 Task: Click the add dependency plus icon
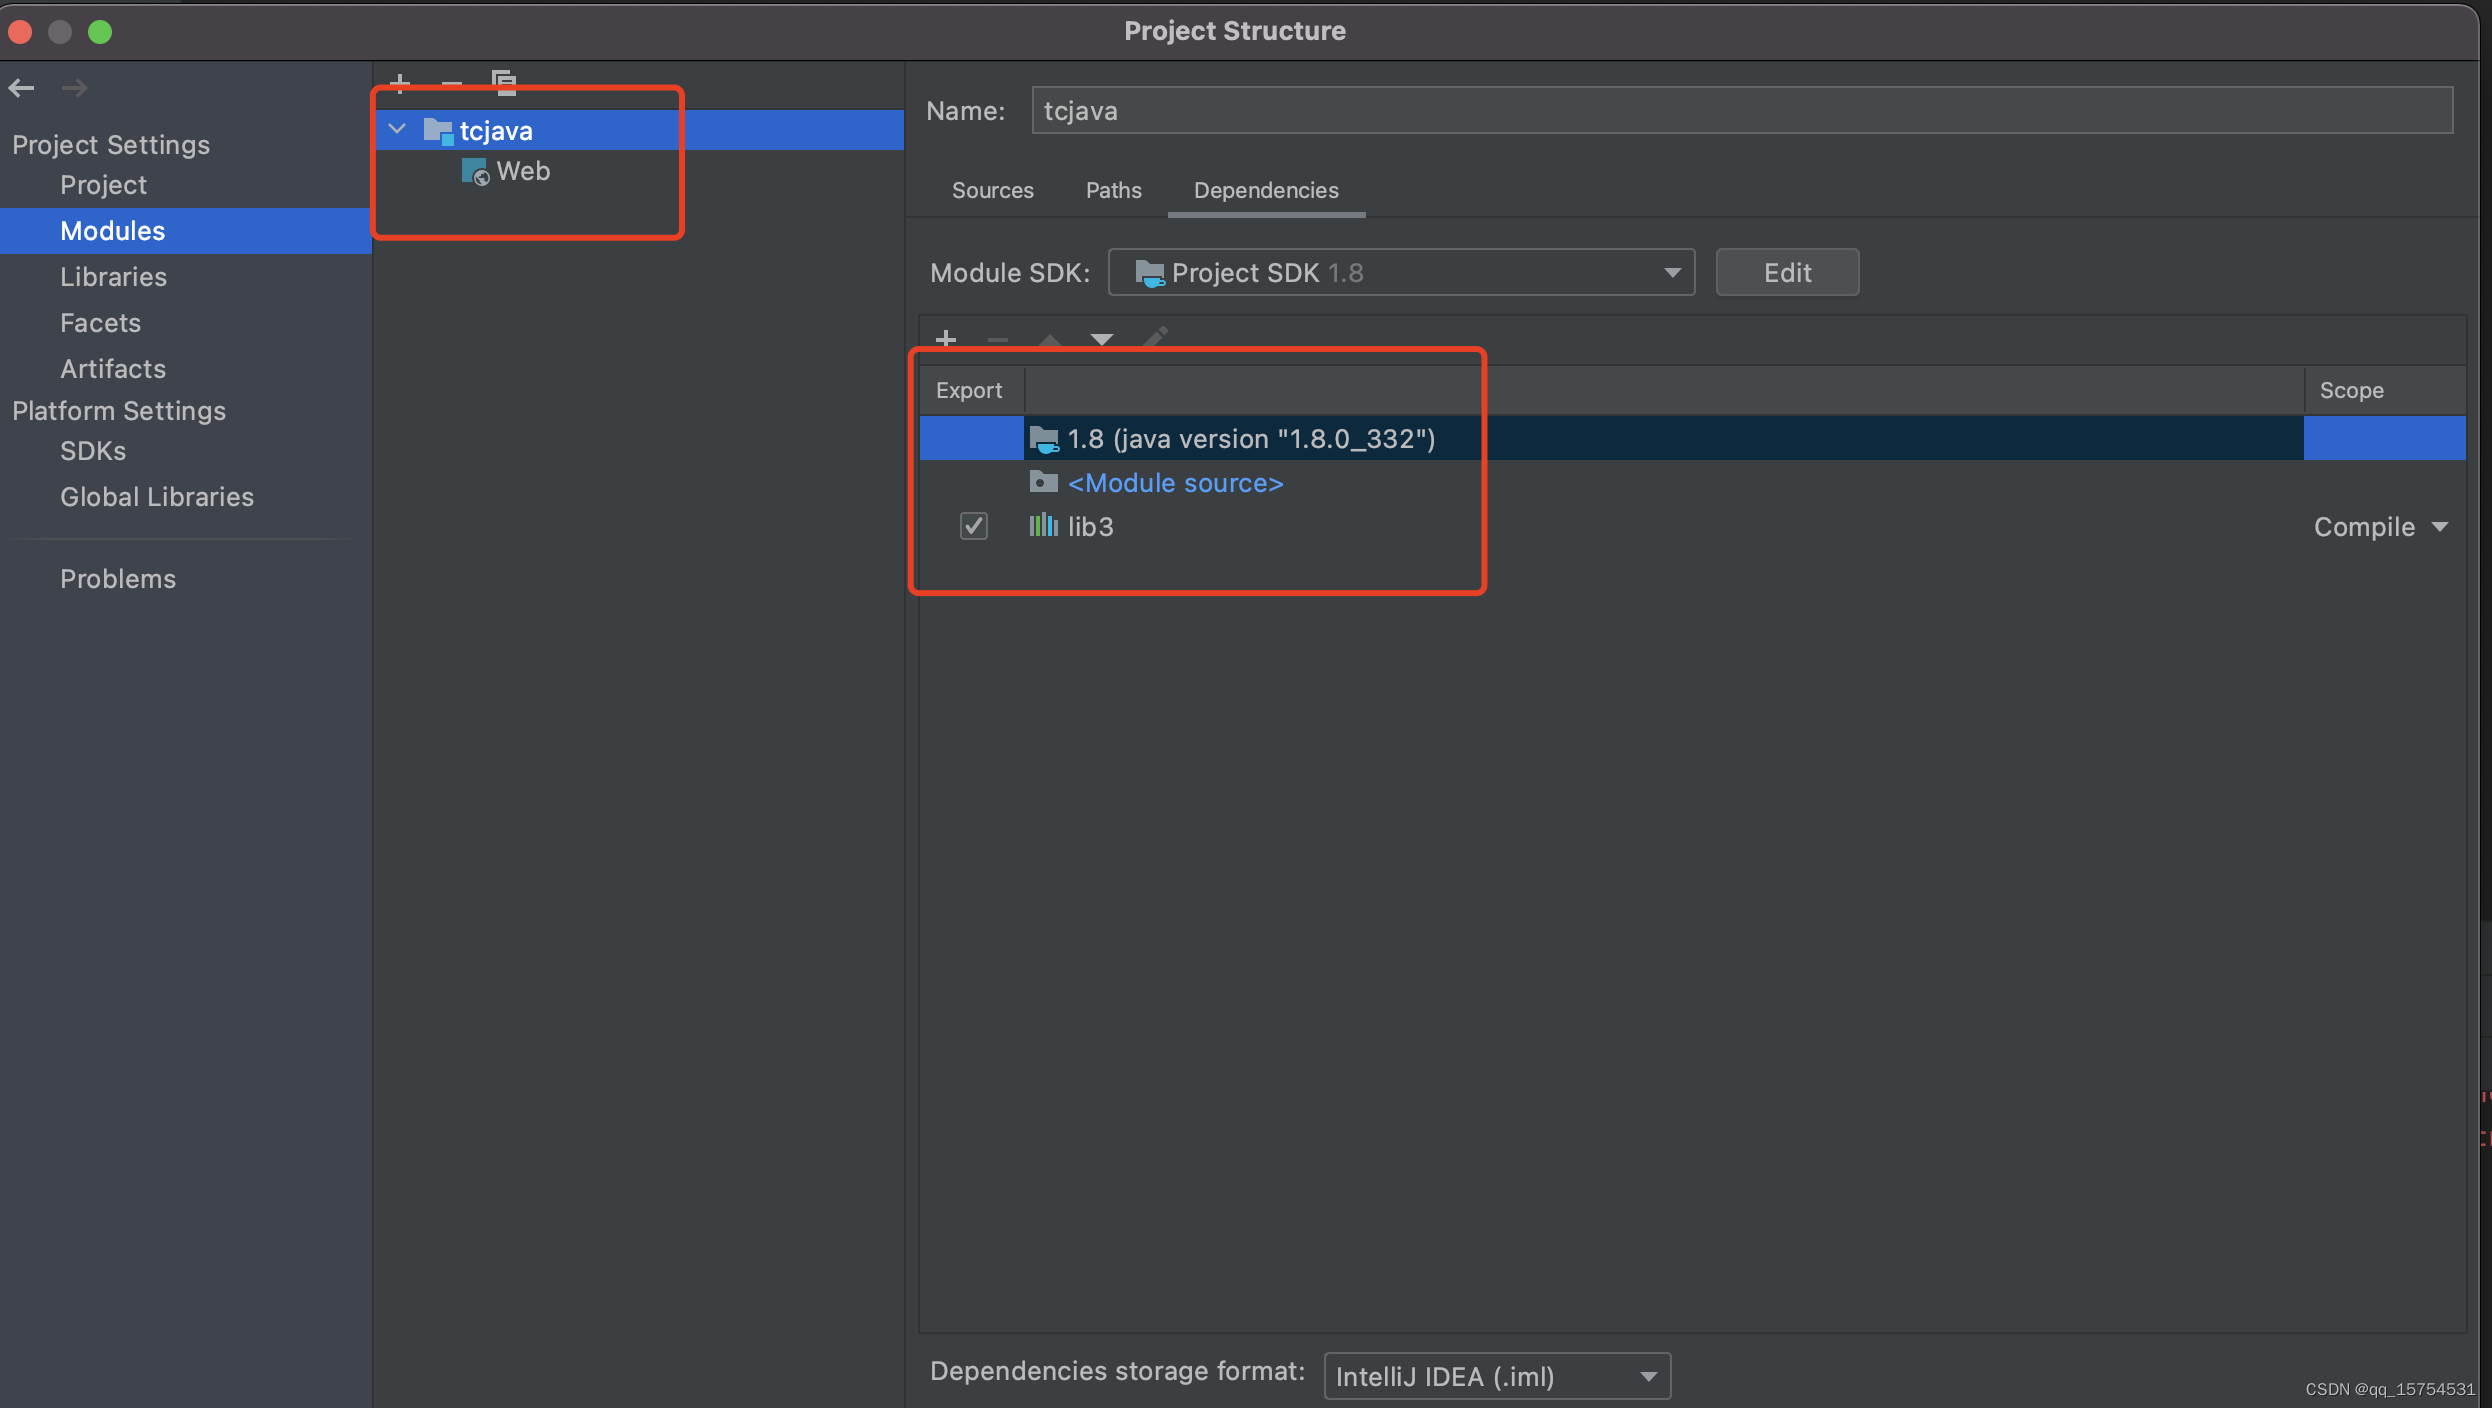(945, 340)
